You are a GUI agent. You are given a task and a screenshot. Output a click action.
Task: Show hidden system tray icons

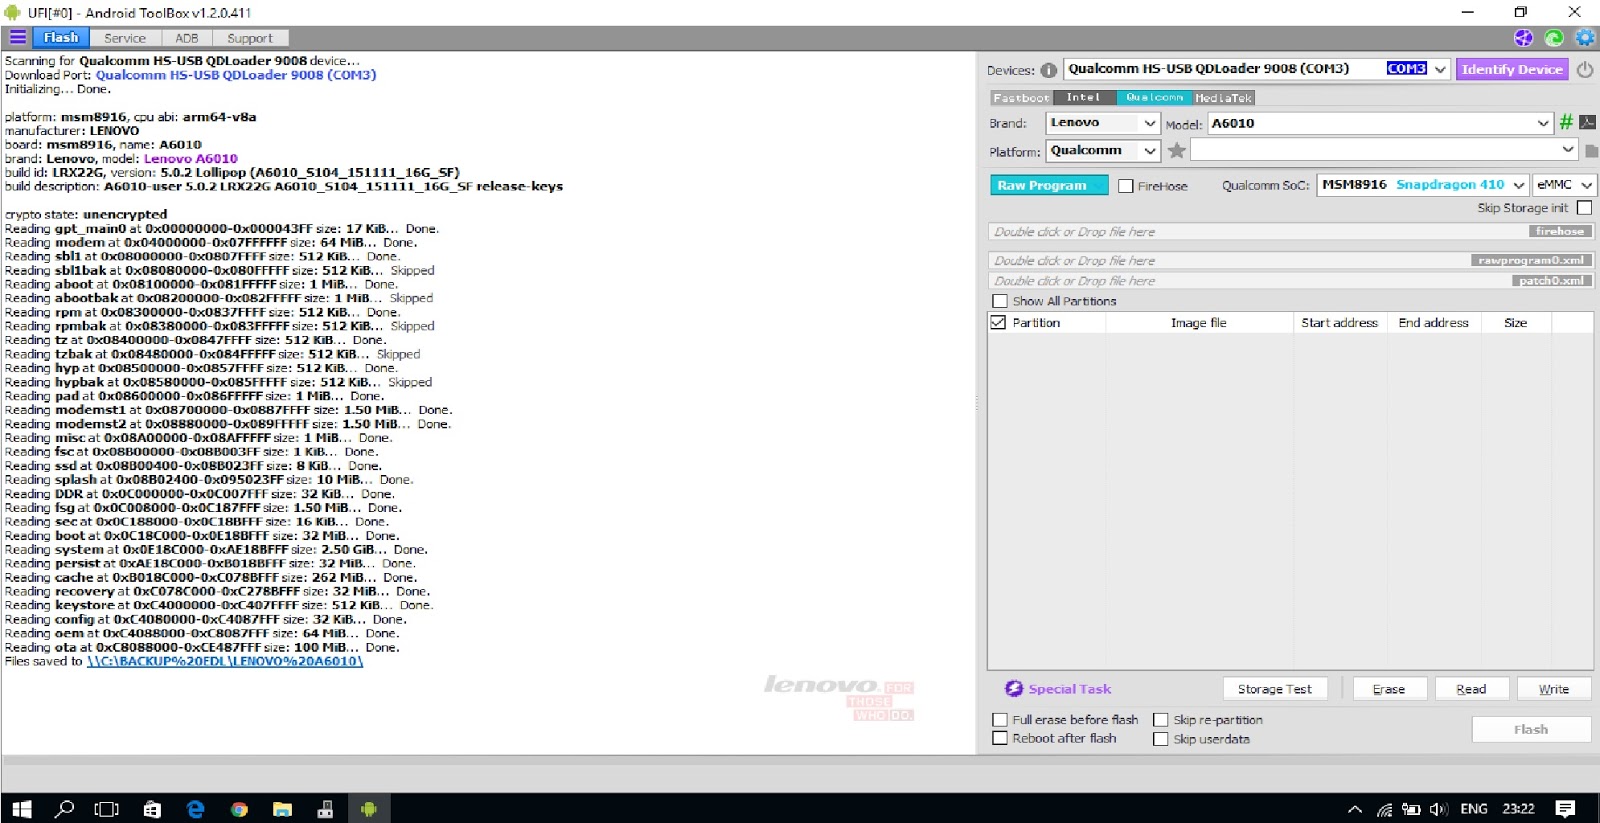1355,809
